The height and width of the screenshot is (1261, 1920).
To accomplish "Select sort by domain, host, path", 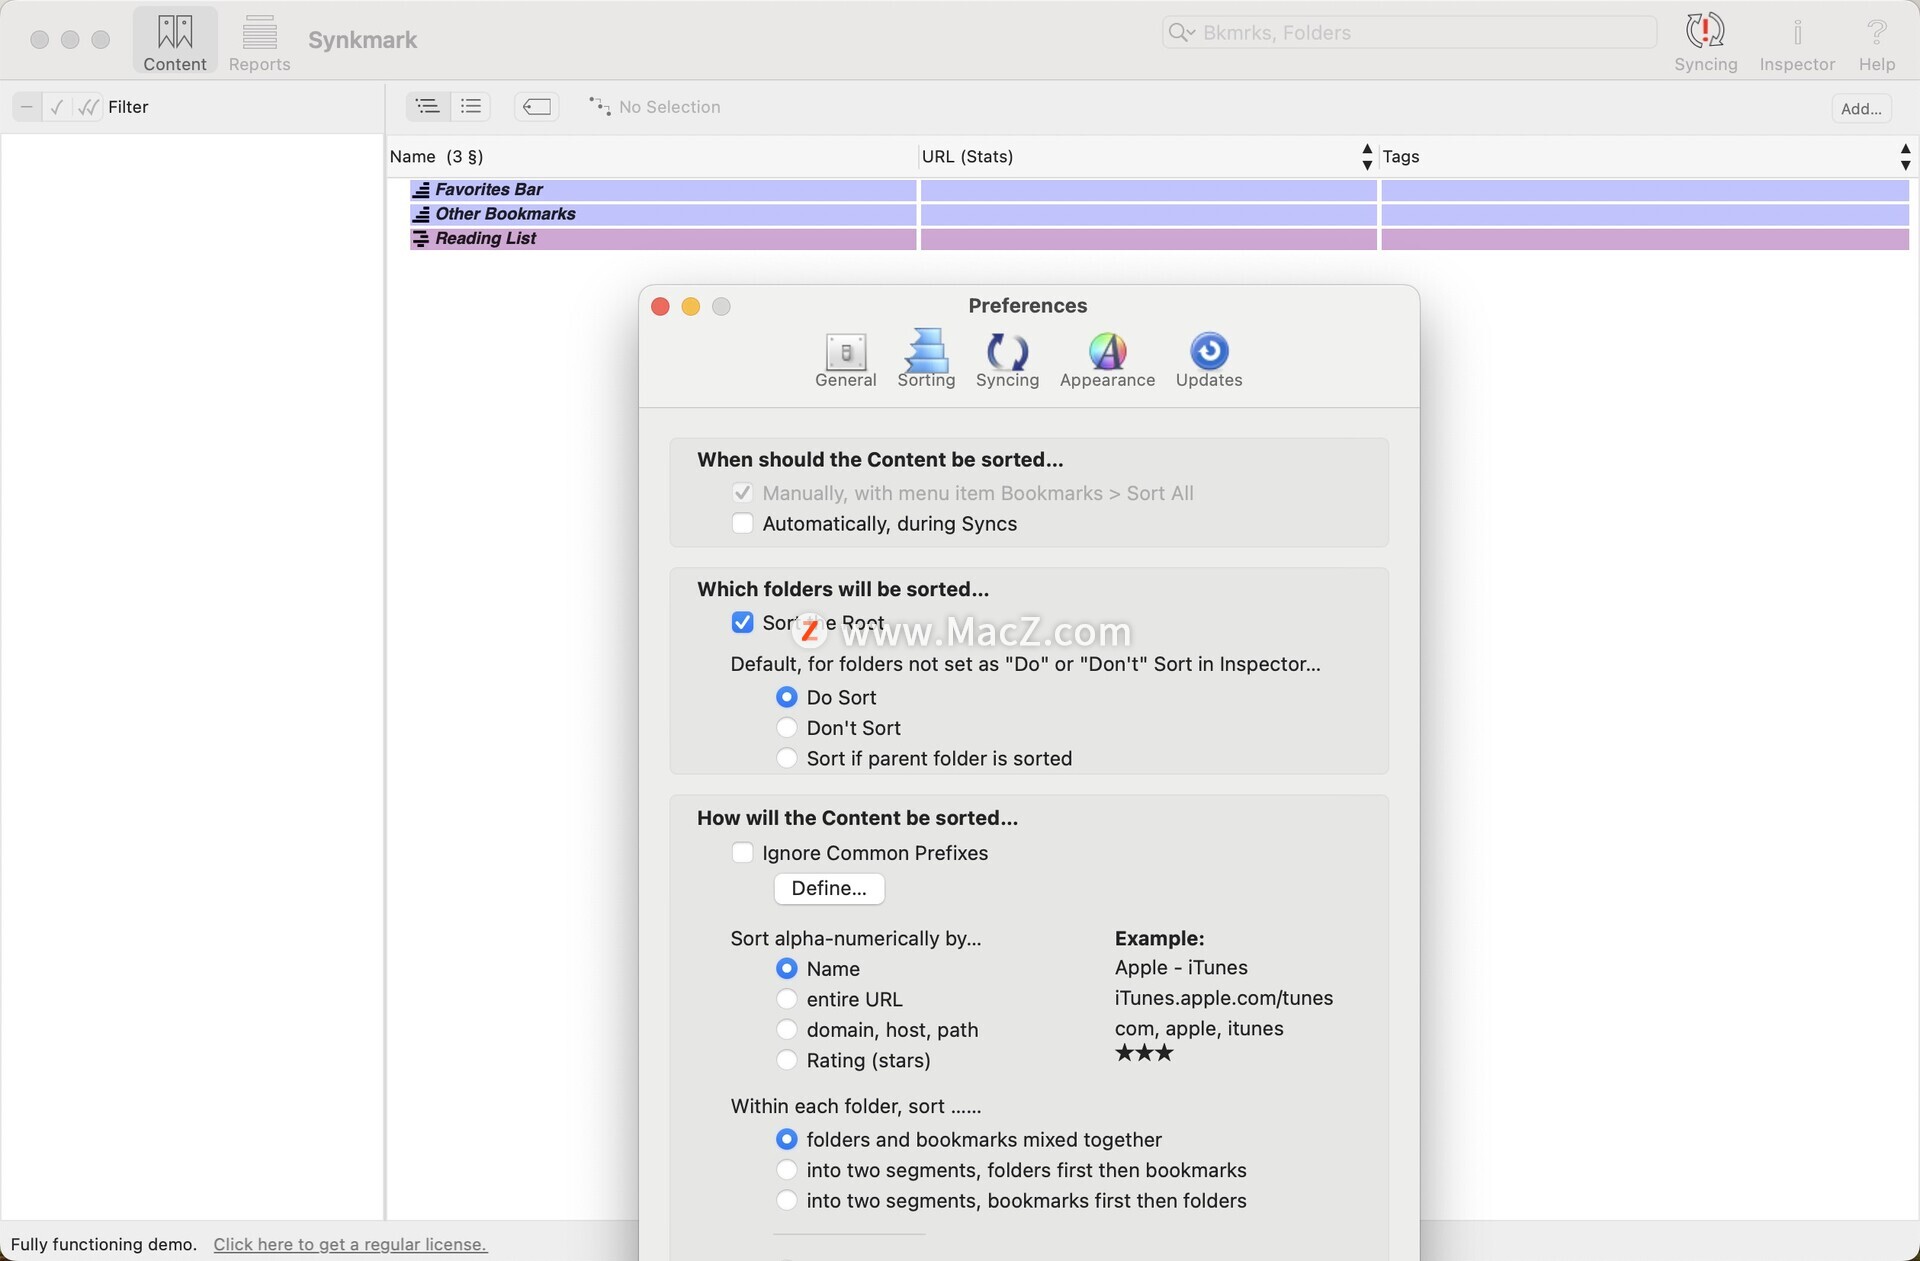I will 787,1030.
